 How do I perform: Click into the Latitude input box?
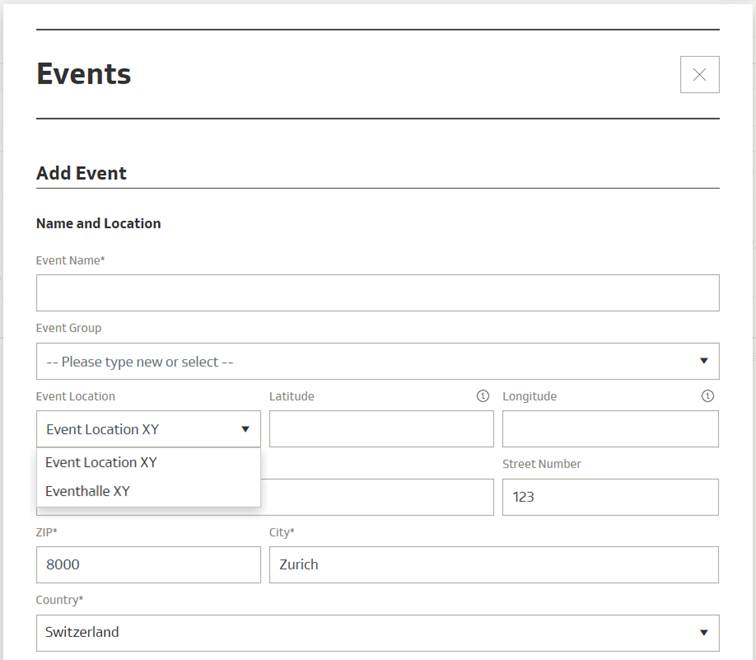tap(381, 429)
